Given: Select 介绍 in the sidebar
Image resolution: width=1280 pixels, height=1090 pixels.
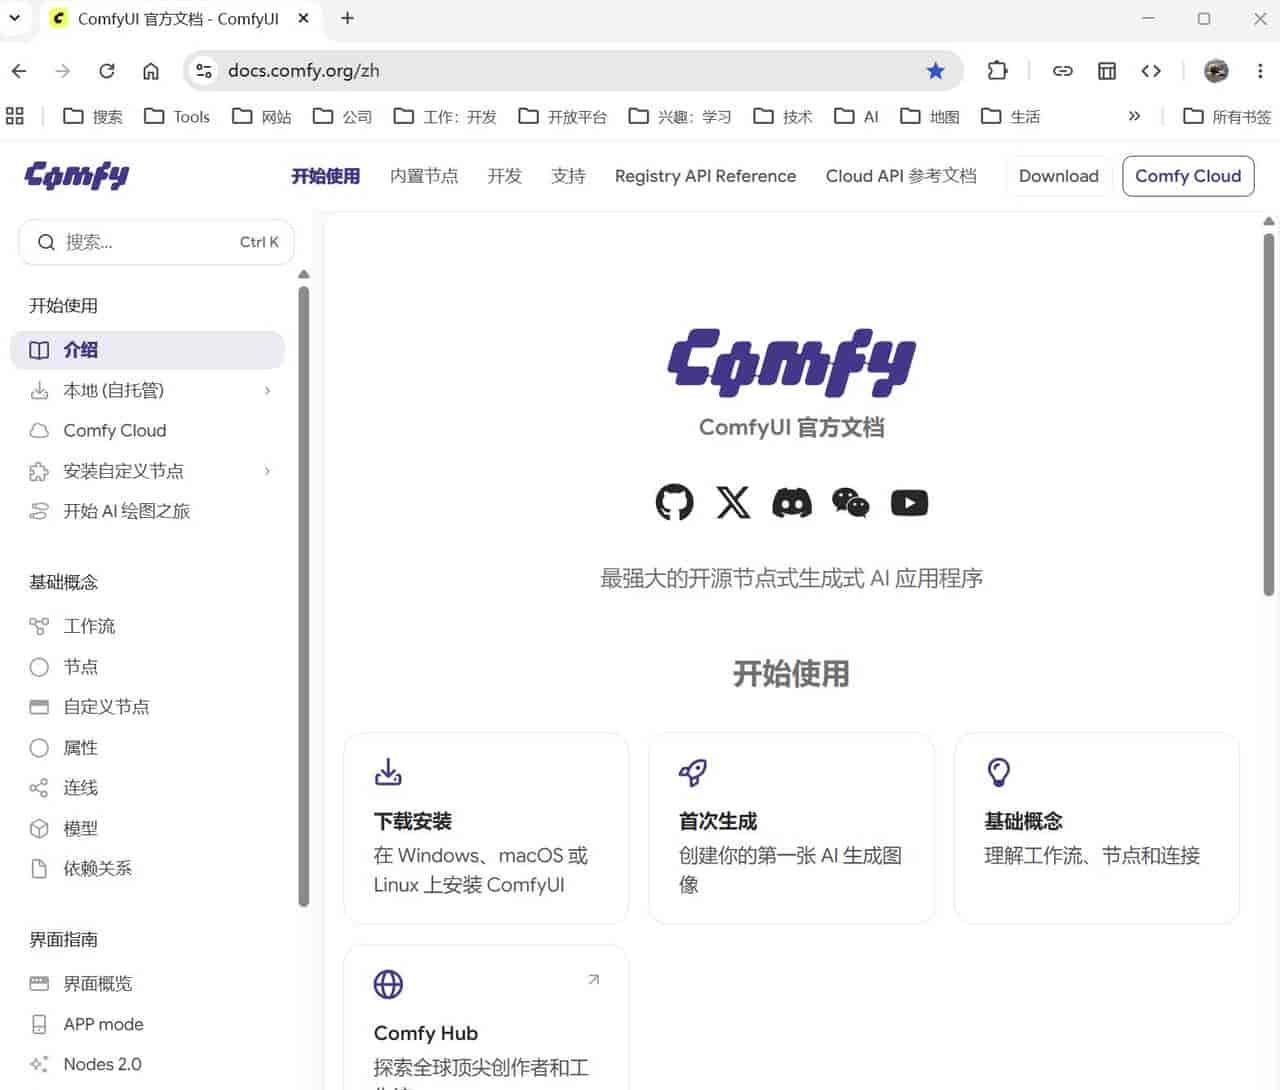Looking at the screenshot, I should coord(147,350).
